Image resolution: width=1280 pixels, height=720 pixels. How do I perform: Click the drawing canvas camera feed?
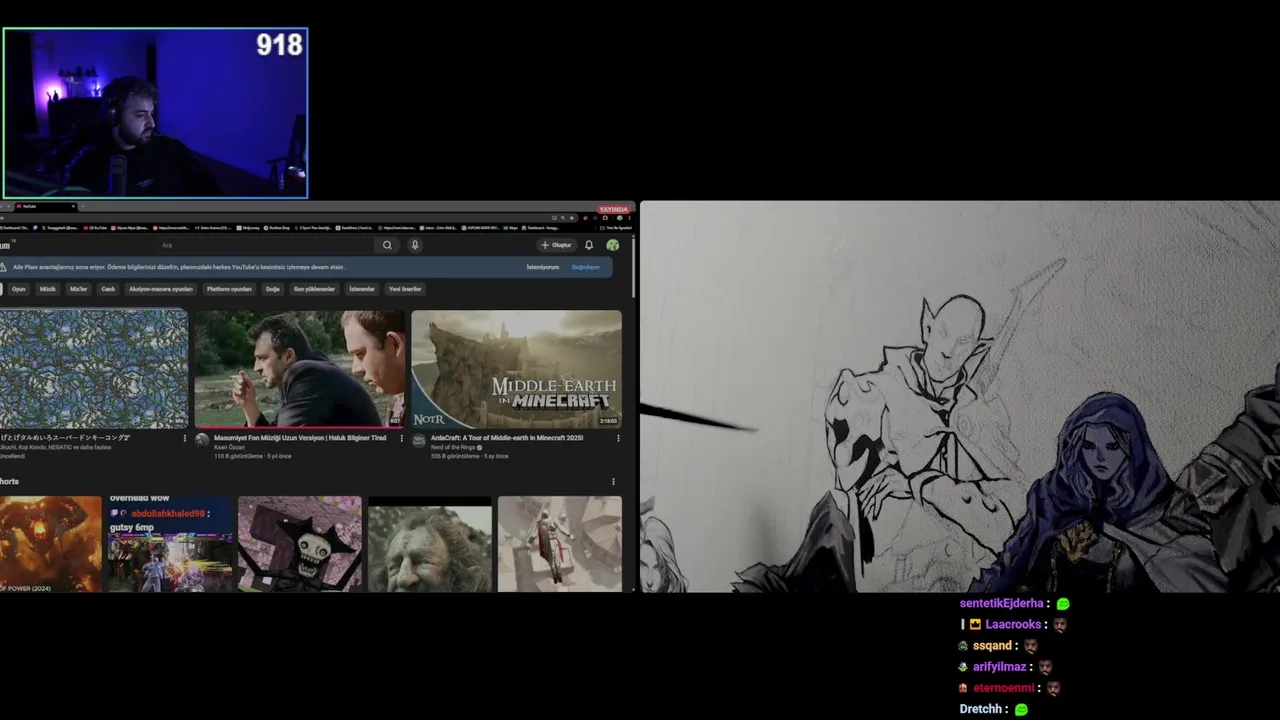pyautogui.click(x=960, y=397)
